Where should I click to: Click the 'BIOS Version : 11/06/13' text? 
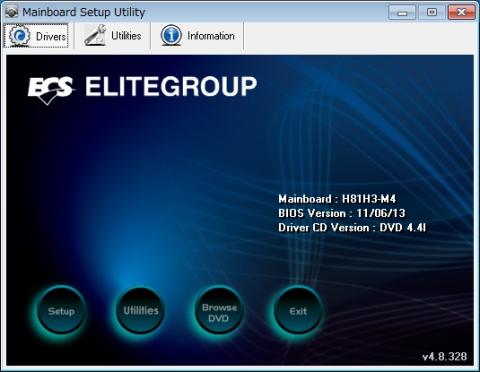coord(342,213)
